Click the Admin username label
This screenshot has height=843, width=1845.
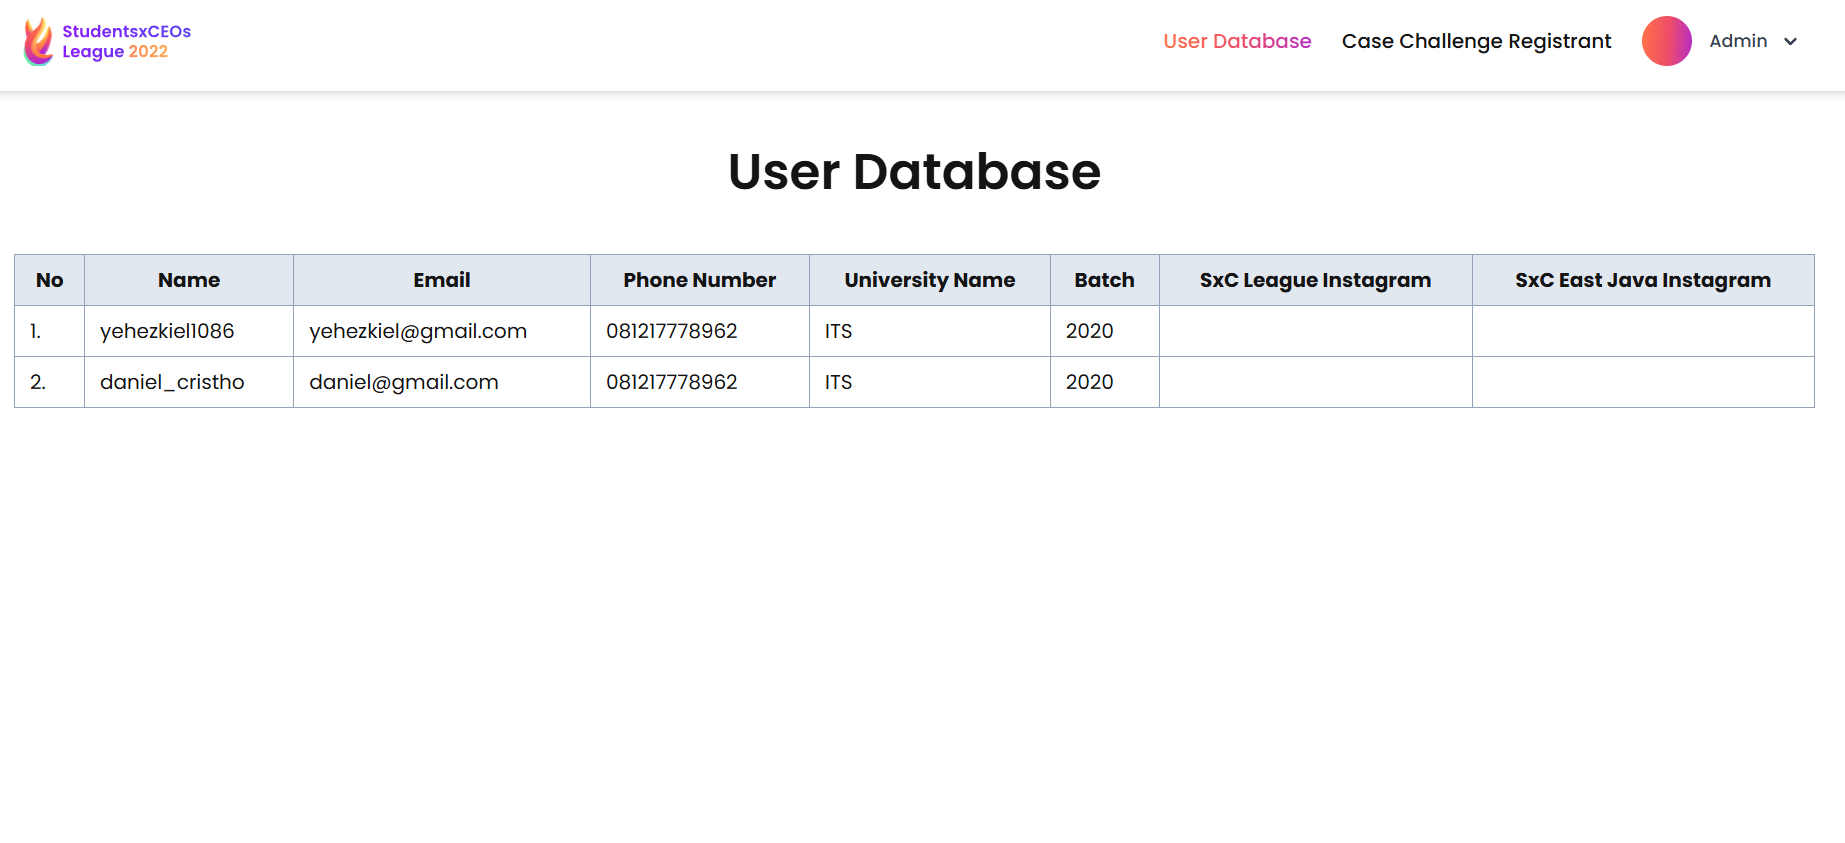click(1737, 41)
